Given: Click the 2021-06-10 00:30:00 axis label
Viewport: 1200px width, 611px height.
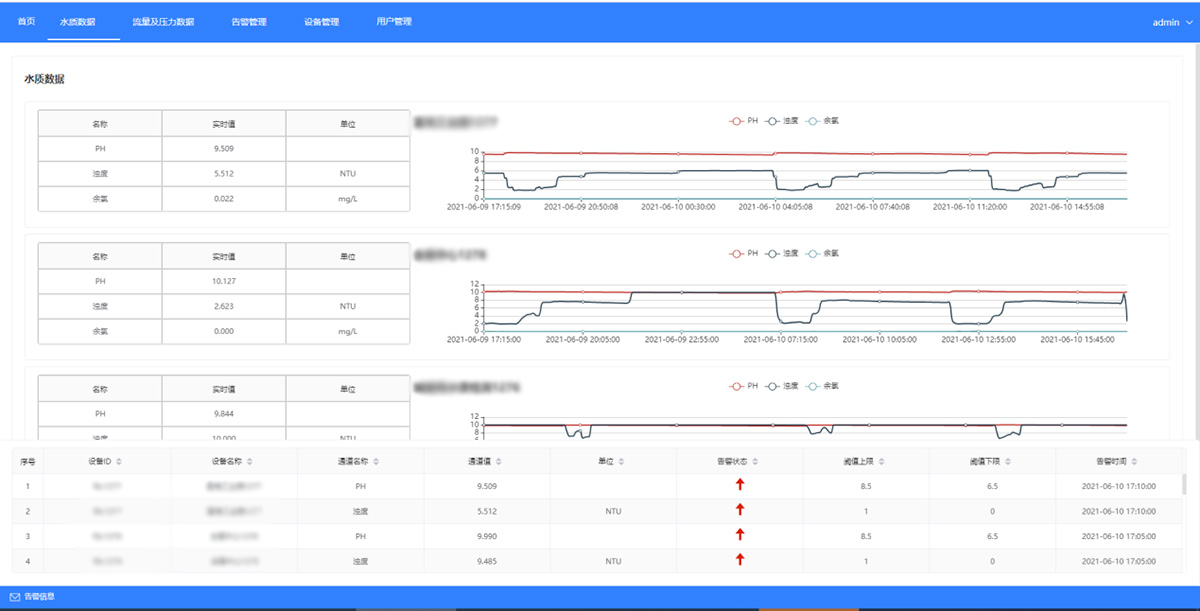Looking at the screenshot, I should point(678,207).
